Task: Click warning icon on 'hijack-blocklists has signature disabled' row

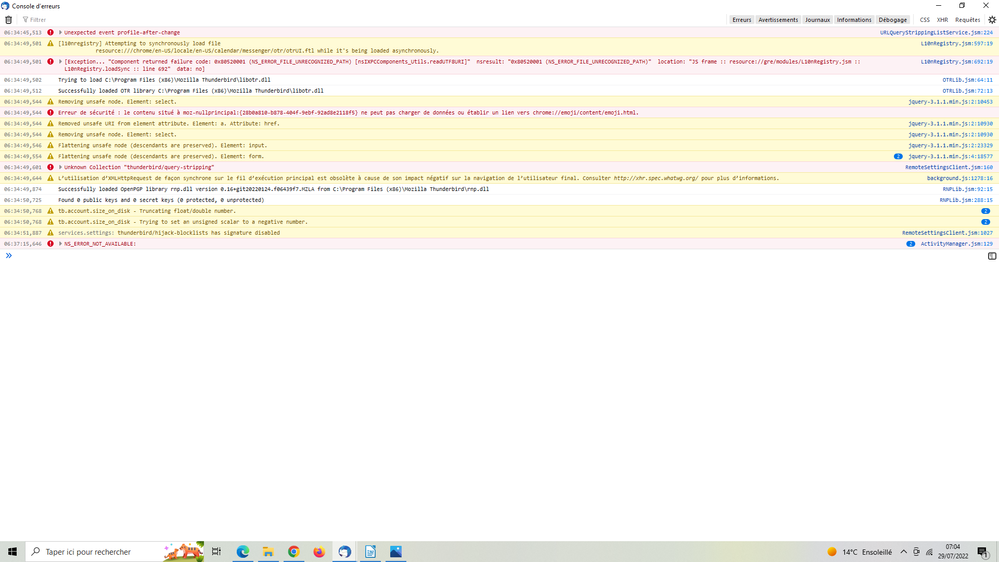Action: (50, 233)
